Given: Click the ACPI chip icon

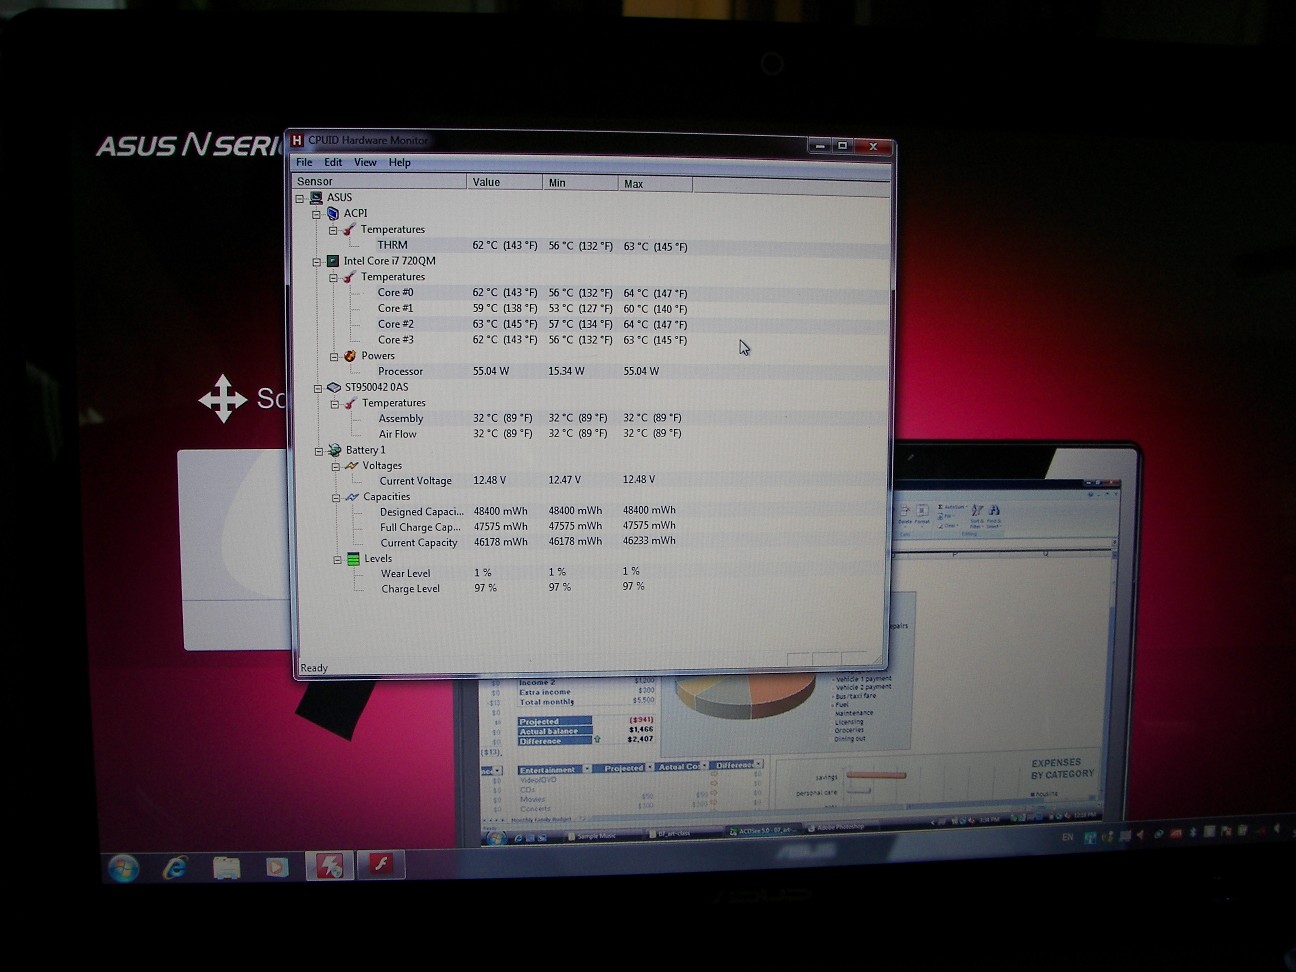Looking at the screenshot, I should 333,213.
